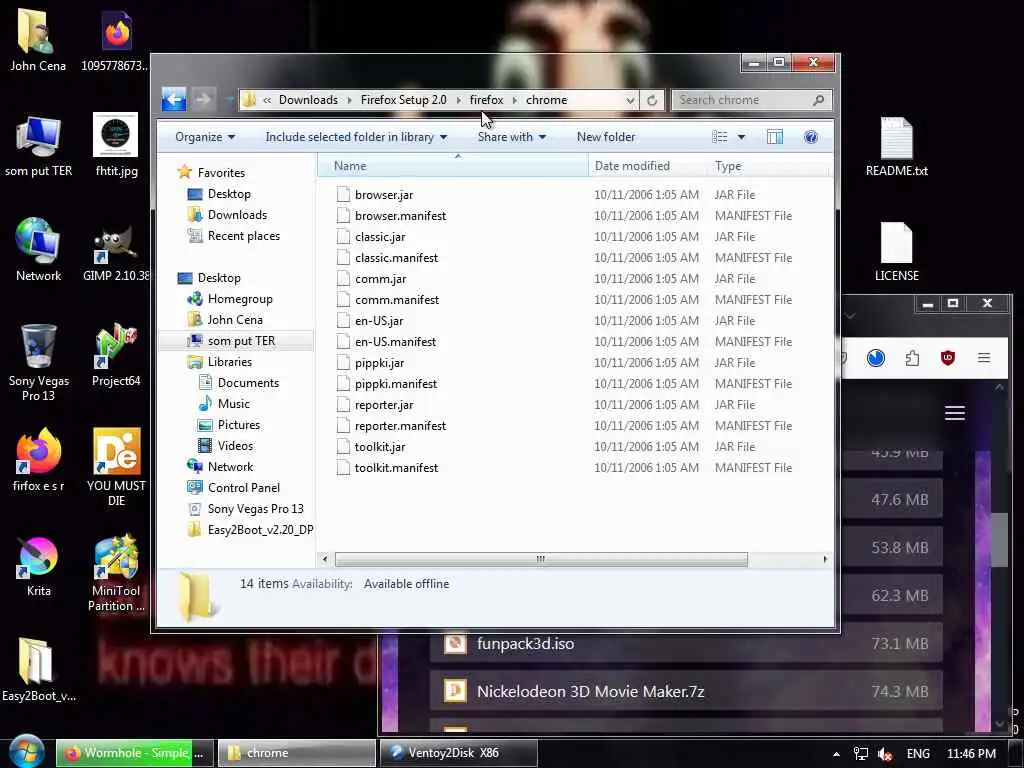
Task: Select the classic.jar file
Action: point(380,236)
